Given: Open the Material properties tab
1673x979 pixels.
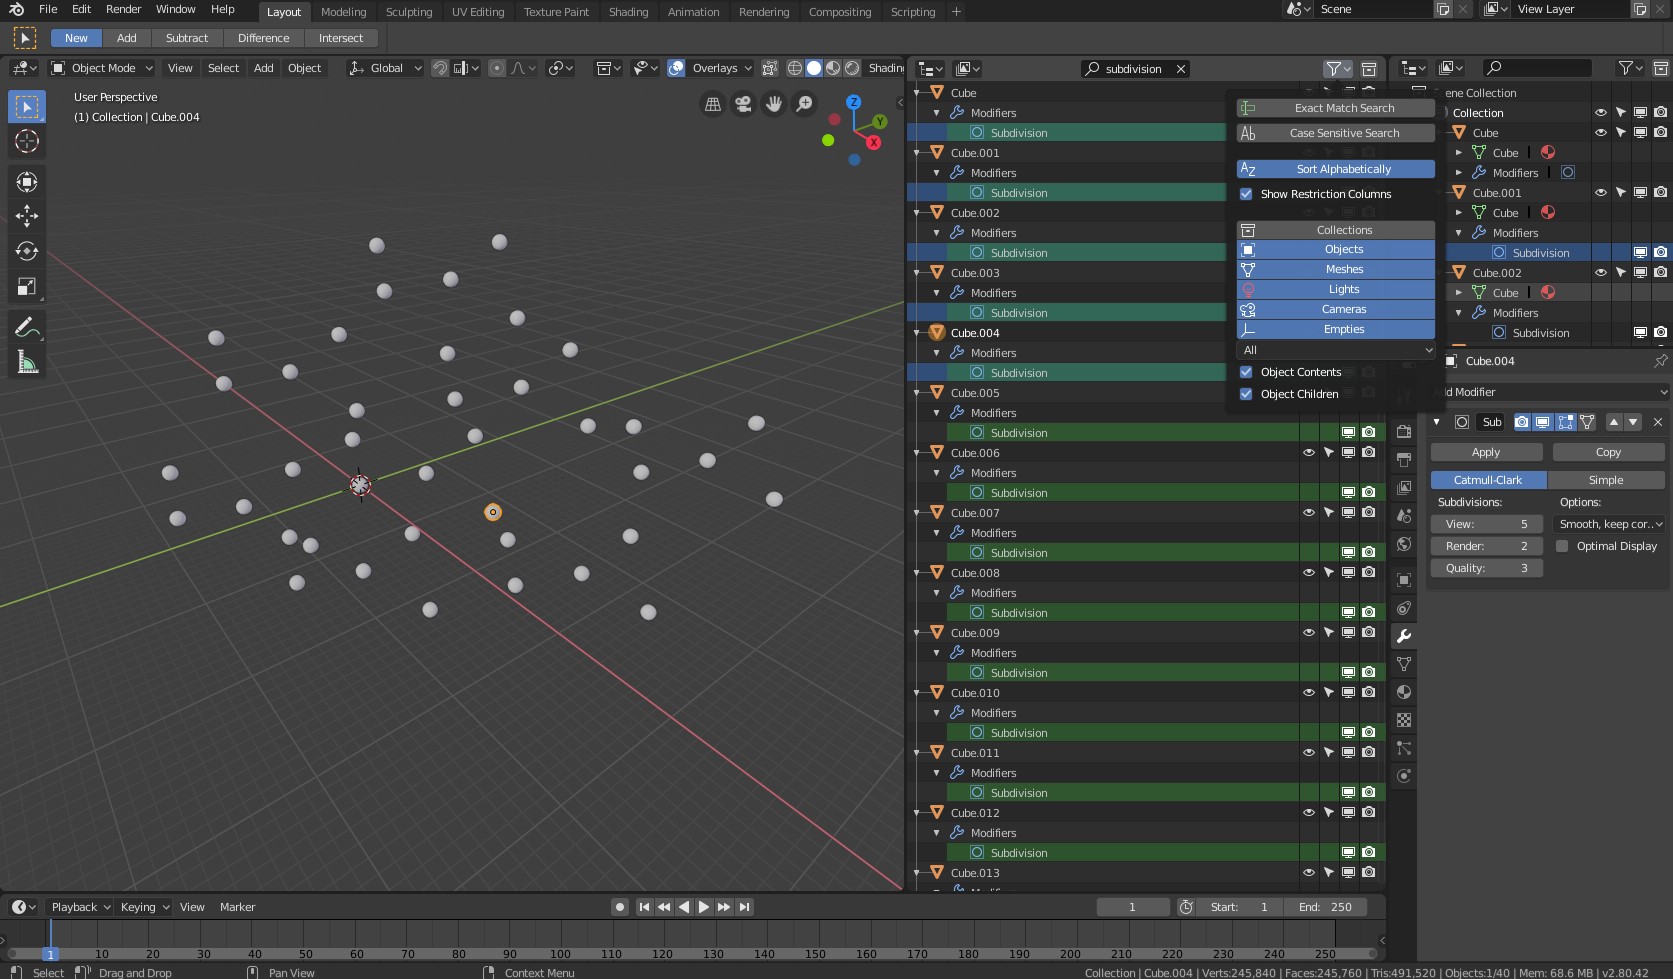Looking at the screenshot, I should pyautogui.click(x=1404, y=692).
